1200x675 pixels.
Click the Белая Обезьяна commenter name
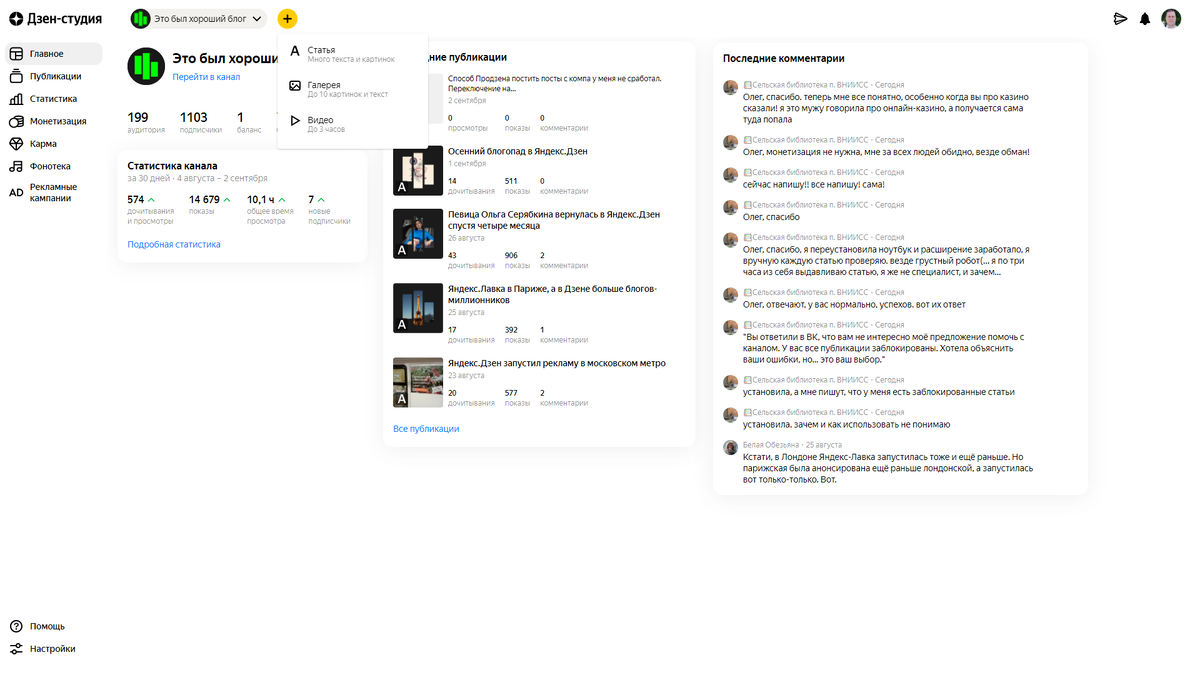pos(770,444)
